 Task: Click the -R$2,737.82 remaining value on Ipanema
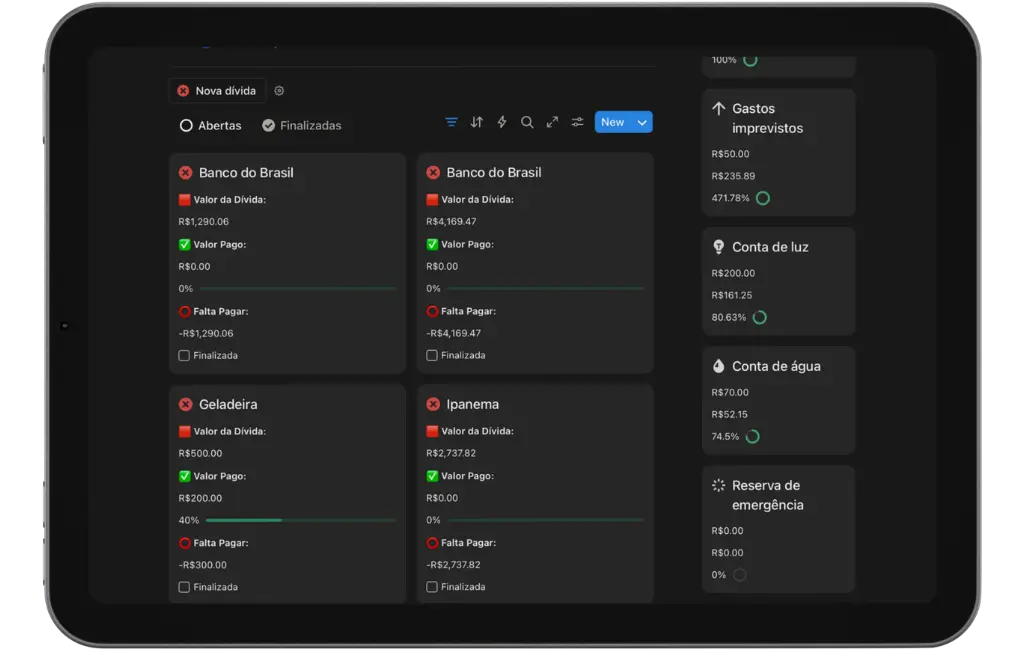point(453,565)
